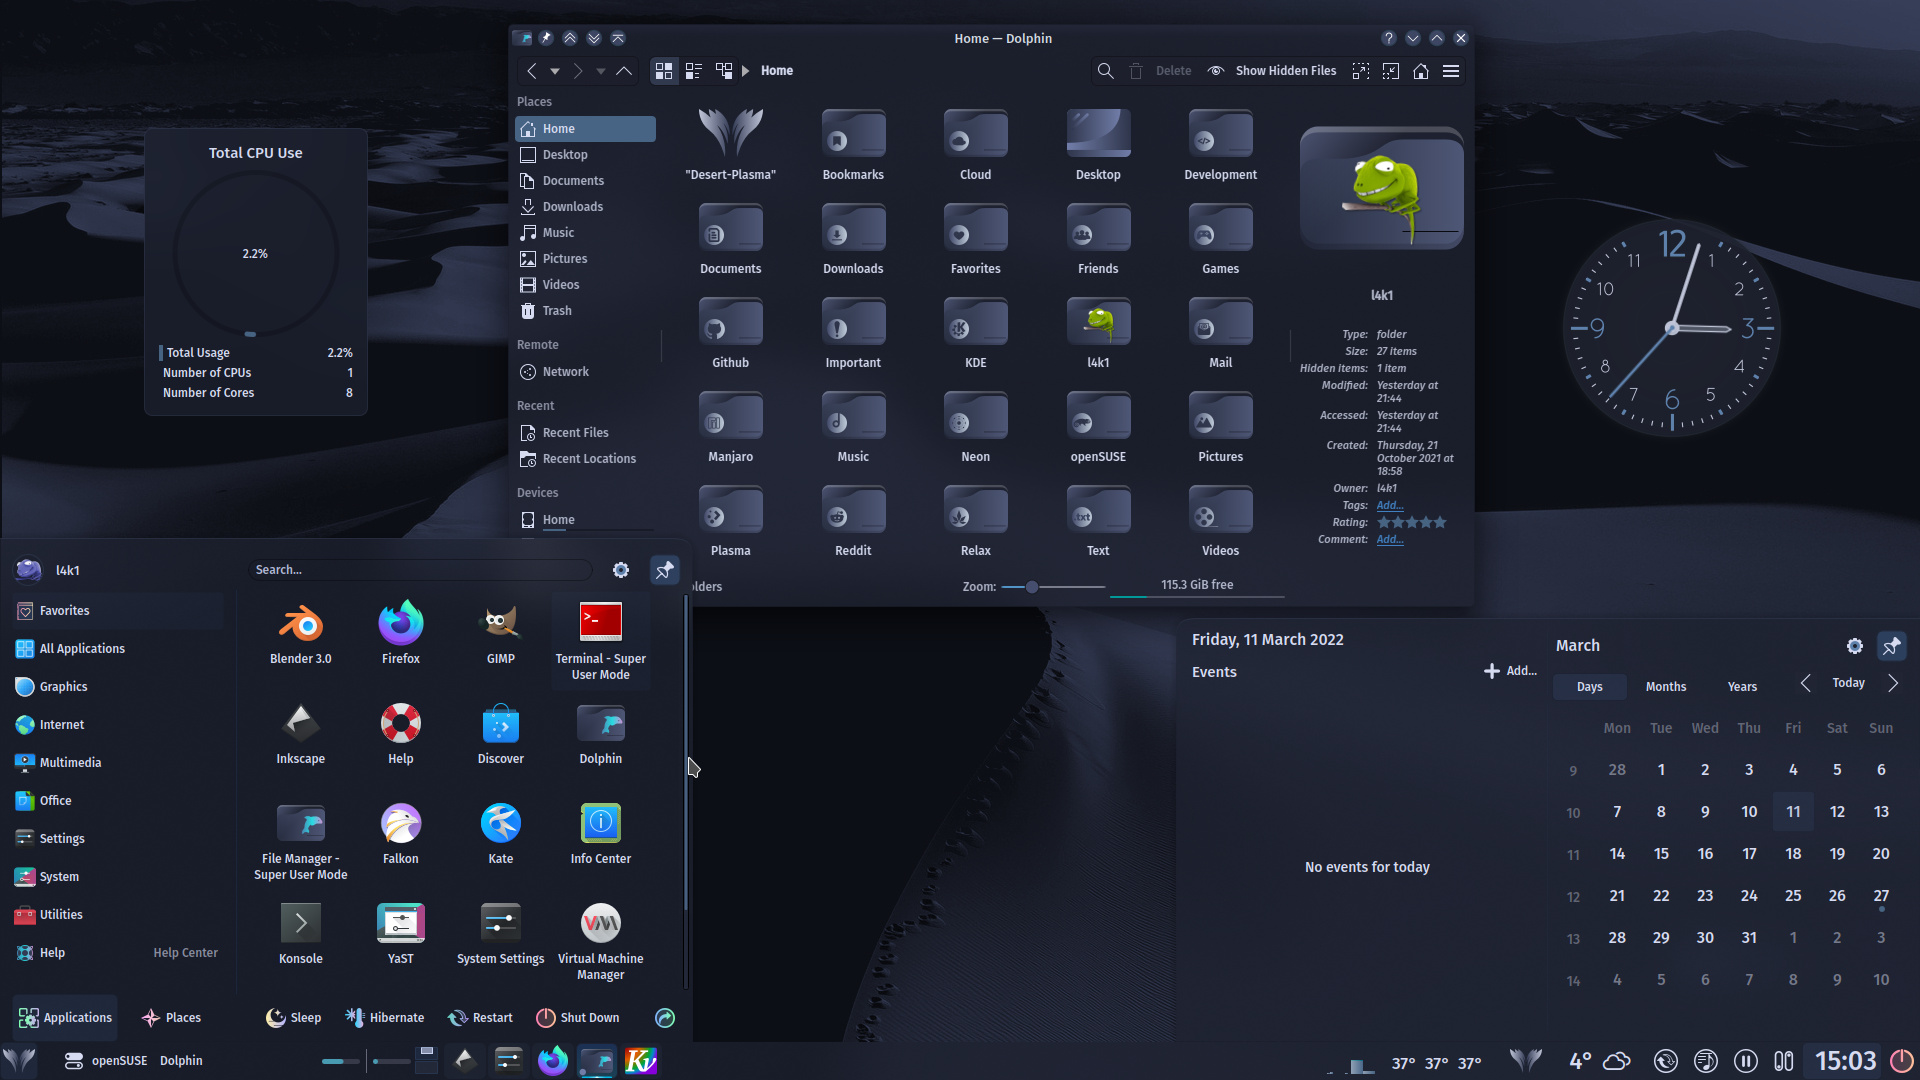Click the launcher Search field

[x=419, y=570]
